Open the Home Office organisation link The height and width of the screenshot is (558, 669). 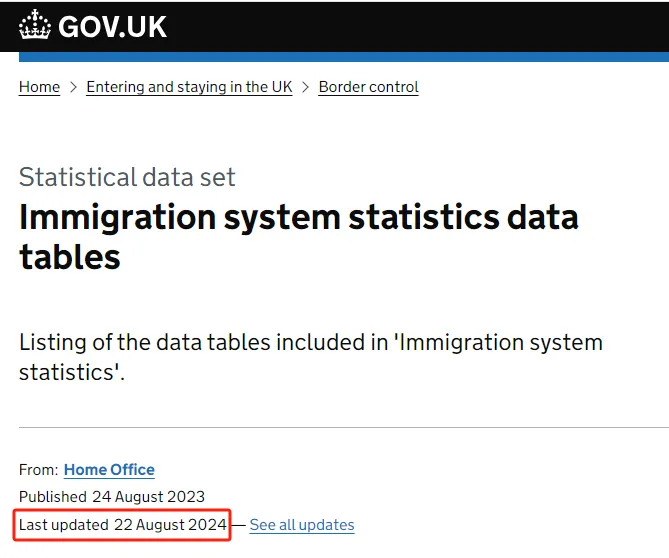(109, 470)
